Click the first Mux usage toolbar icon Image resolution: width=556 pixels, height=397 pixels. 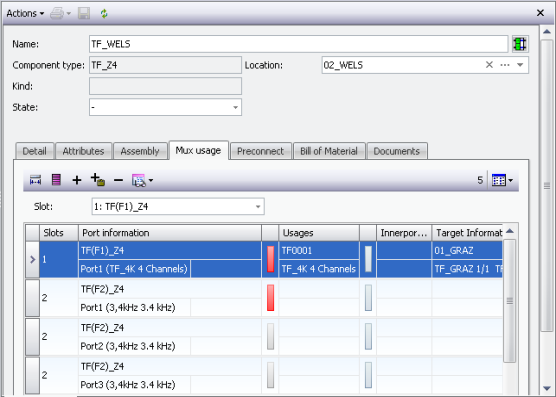(x=35, y=180)
